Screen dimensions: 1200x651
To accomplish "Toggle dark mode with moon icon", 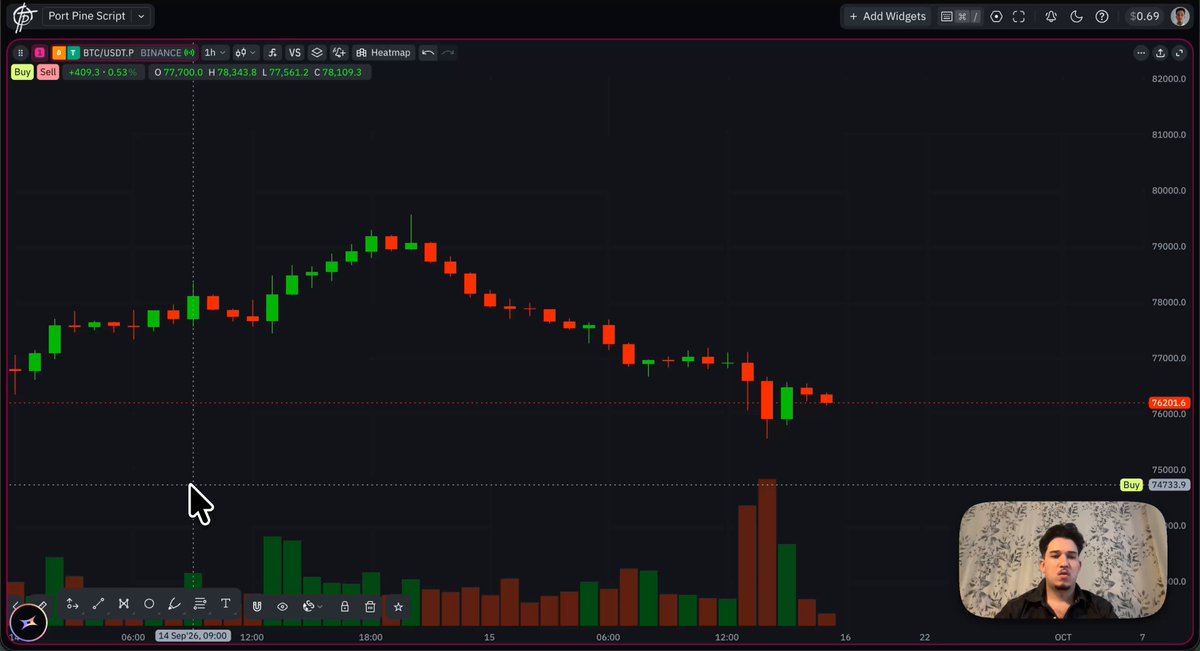I will 1077,16.
